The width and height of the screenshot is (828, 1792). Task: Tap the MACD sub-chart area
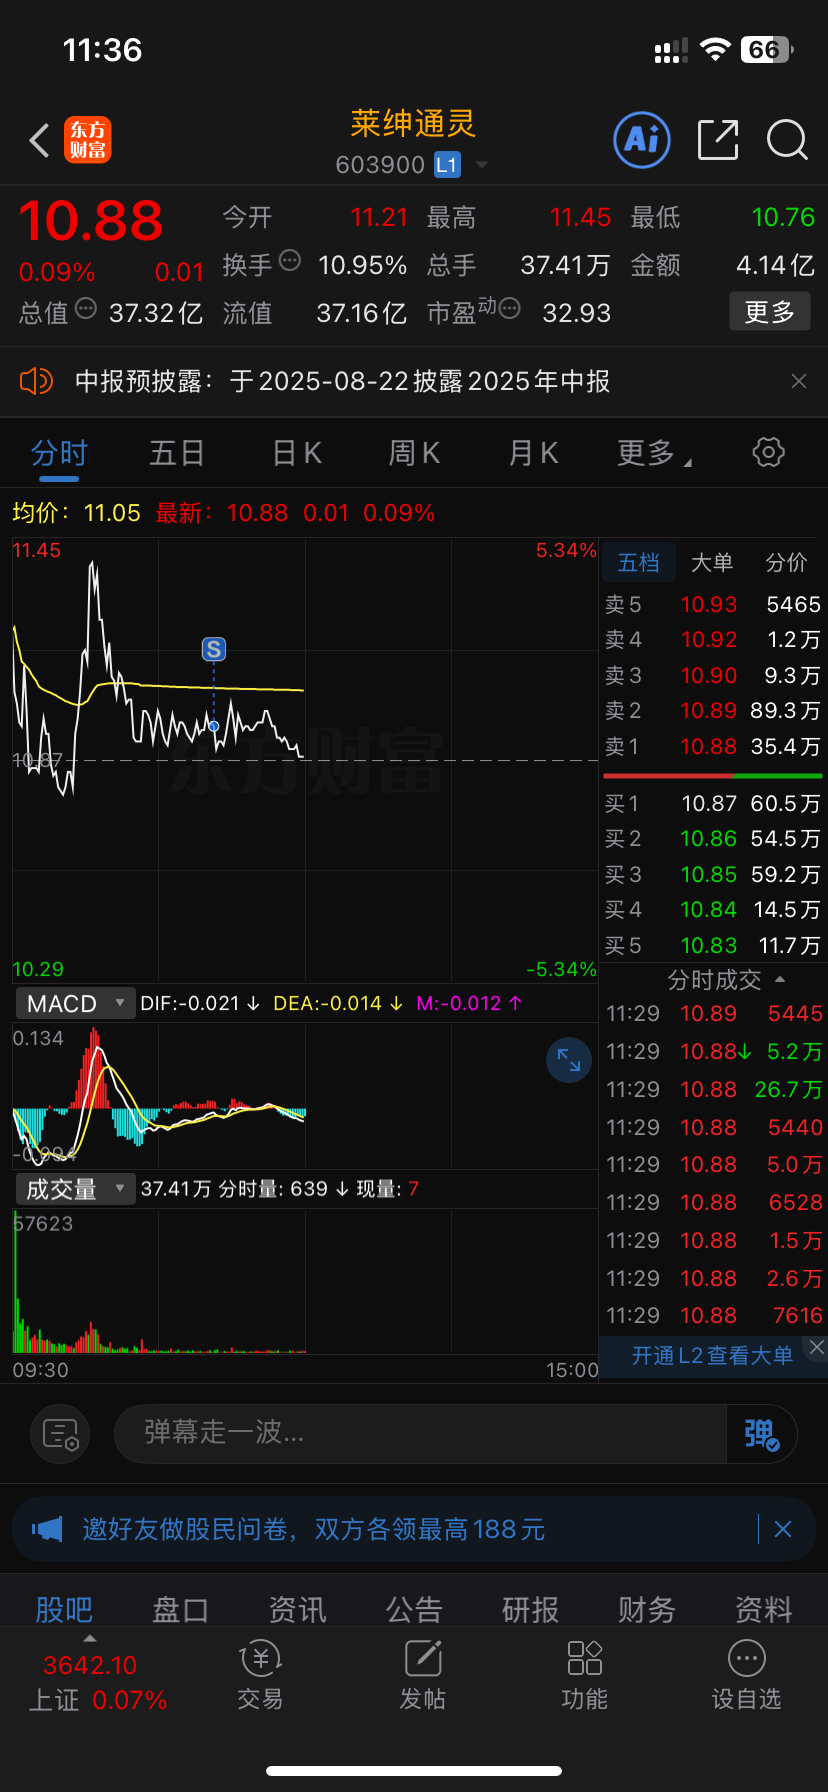click(x=305, y=1095)
